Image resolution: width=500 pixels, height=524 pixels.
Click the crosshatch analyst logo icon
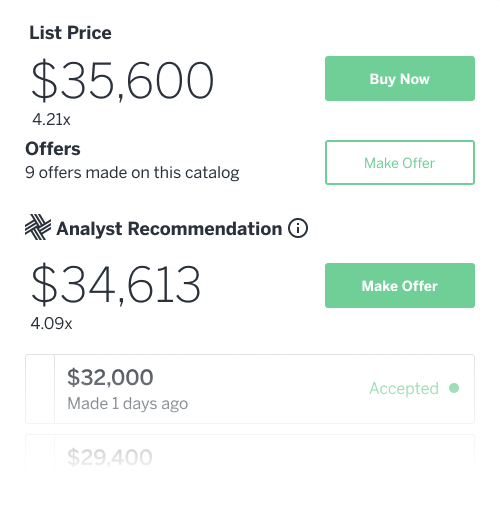[38, 227]
